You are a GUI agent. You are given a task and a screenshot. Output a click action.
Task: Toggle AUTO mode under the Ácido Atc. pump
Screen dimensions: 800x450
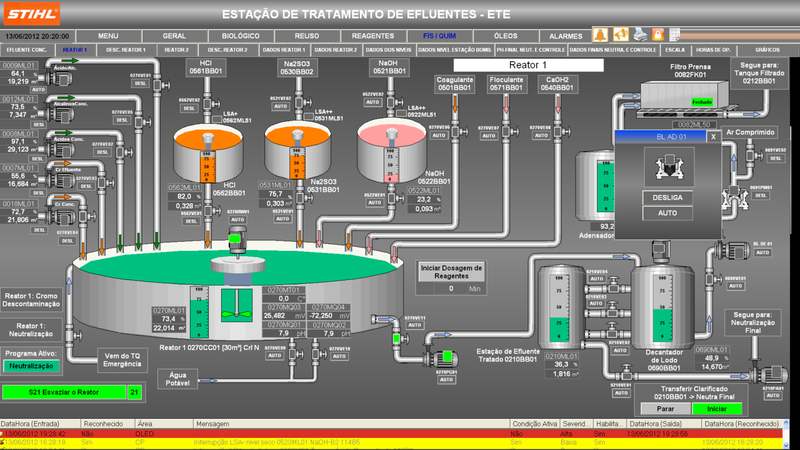tap(38, 89)
